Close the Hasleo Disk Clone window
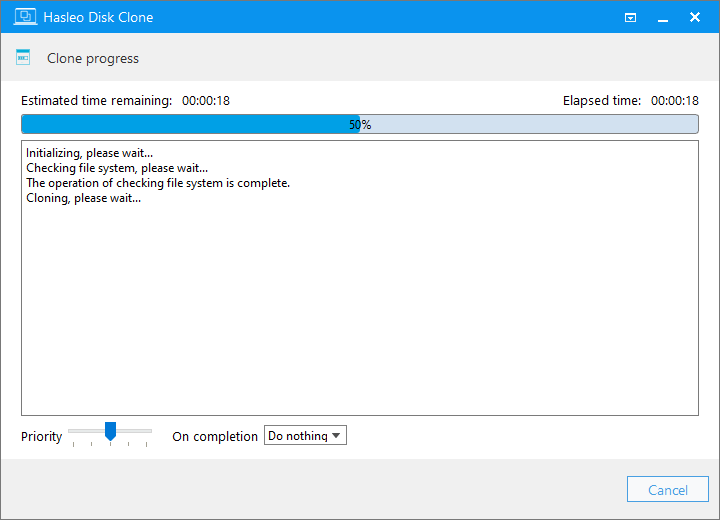The height and width of the screenshot is (520, 720). tap(695, 17)
